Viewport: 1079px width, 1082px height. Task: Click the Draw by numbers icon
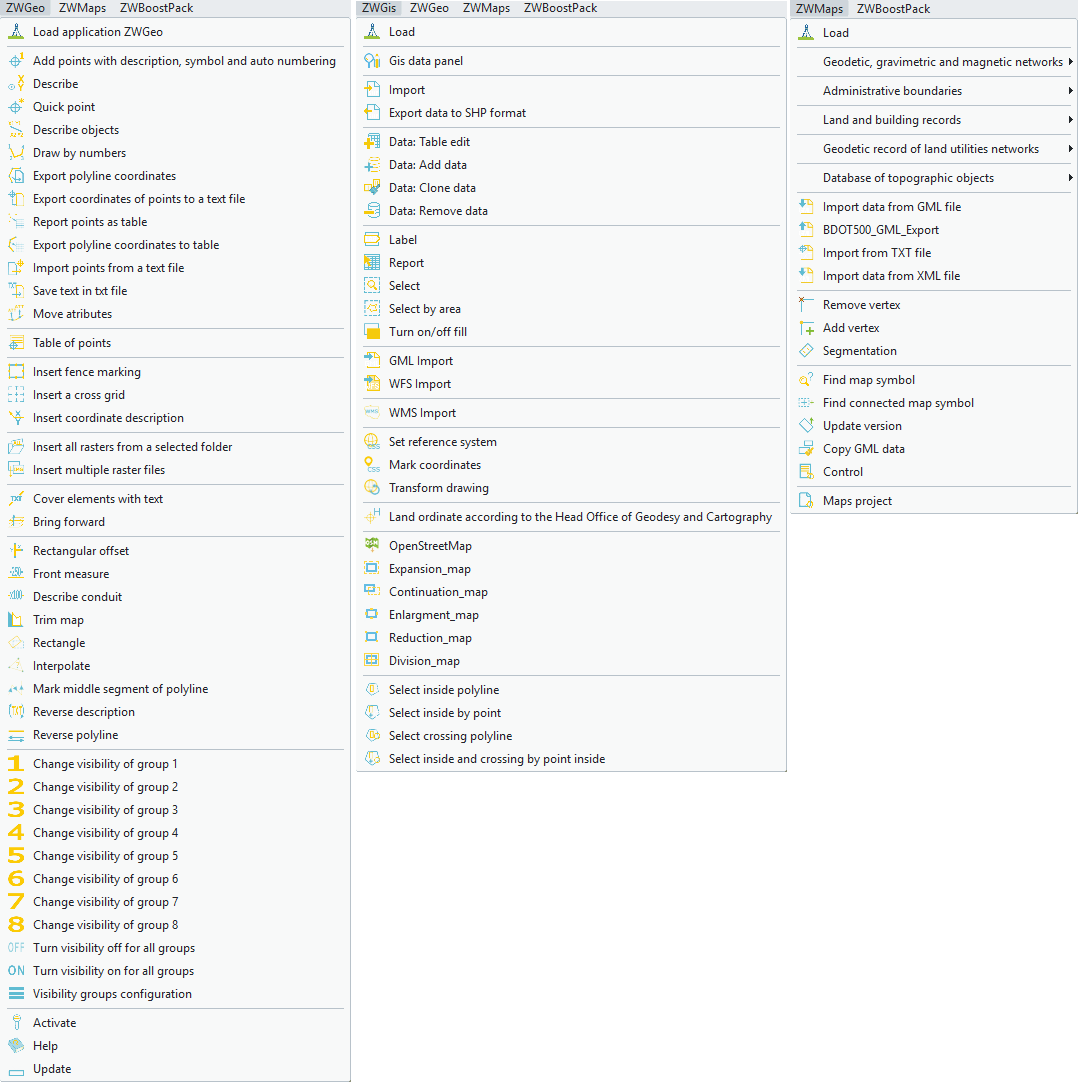click(x=16, y=153)
